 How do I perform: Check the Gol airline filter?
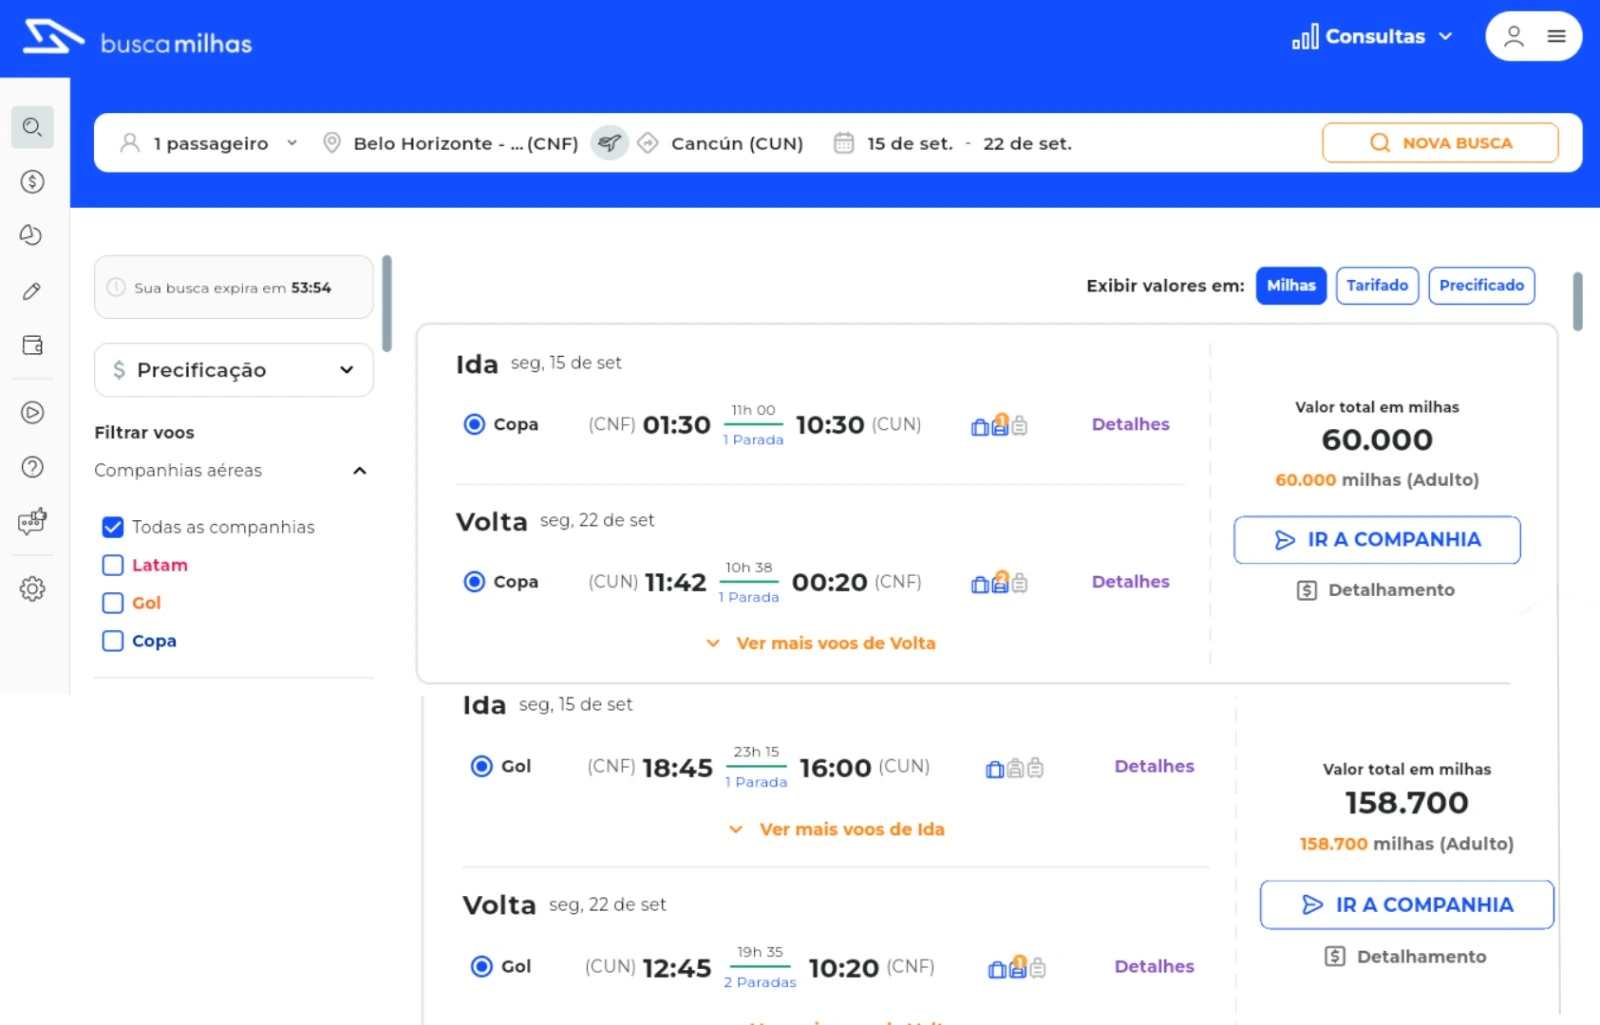(x=113, y=603)
